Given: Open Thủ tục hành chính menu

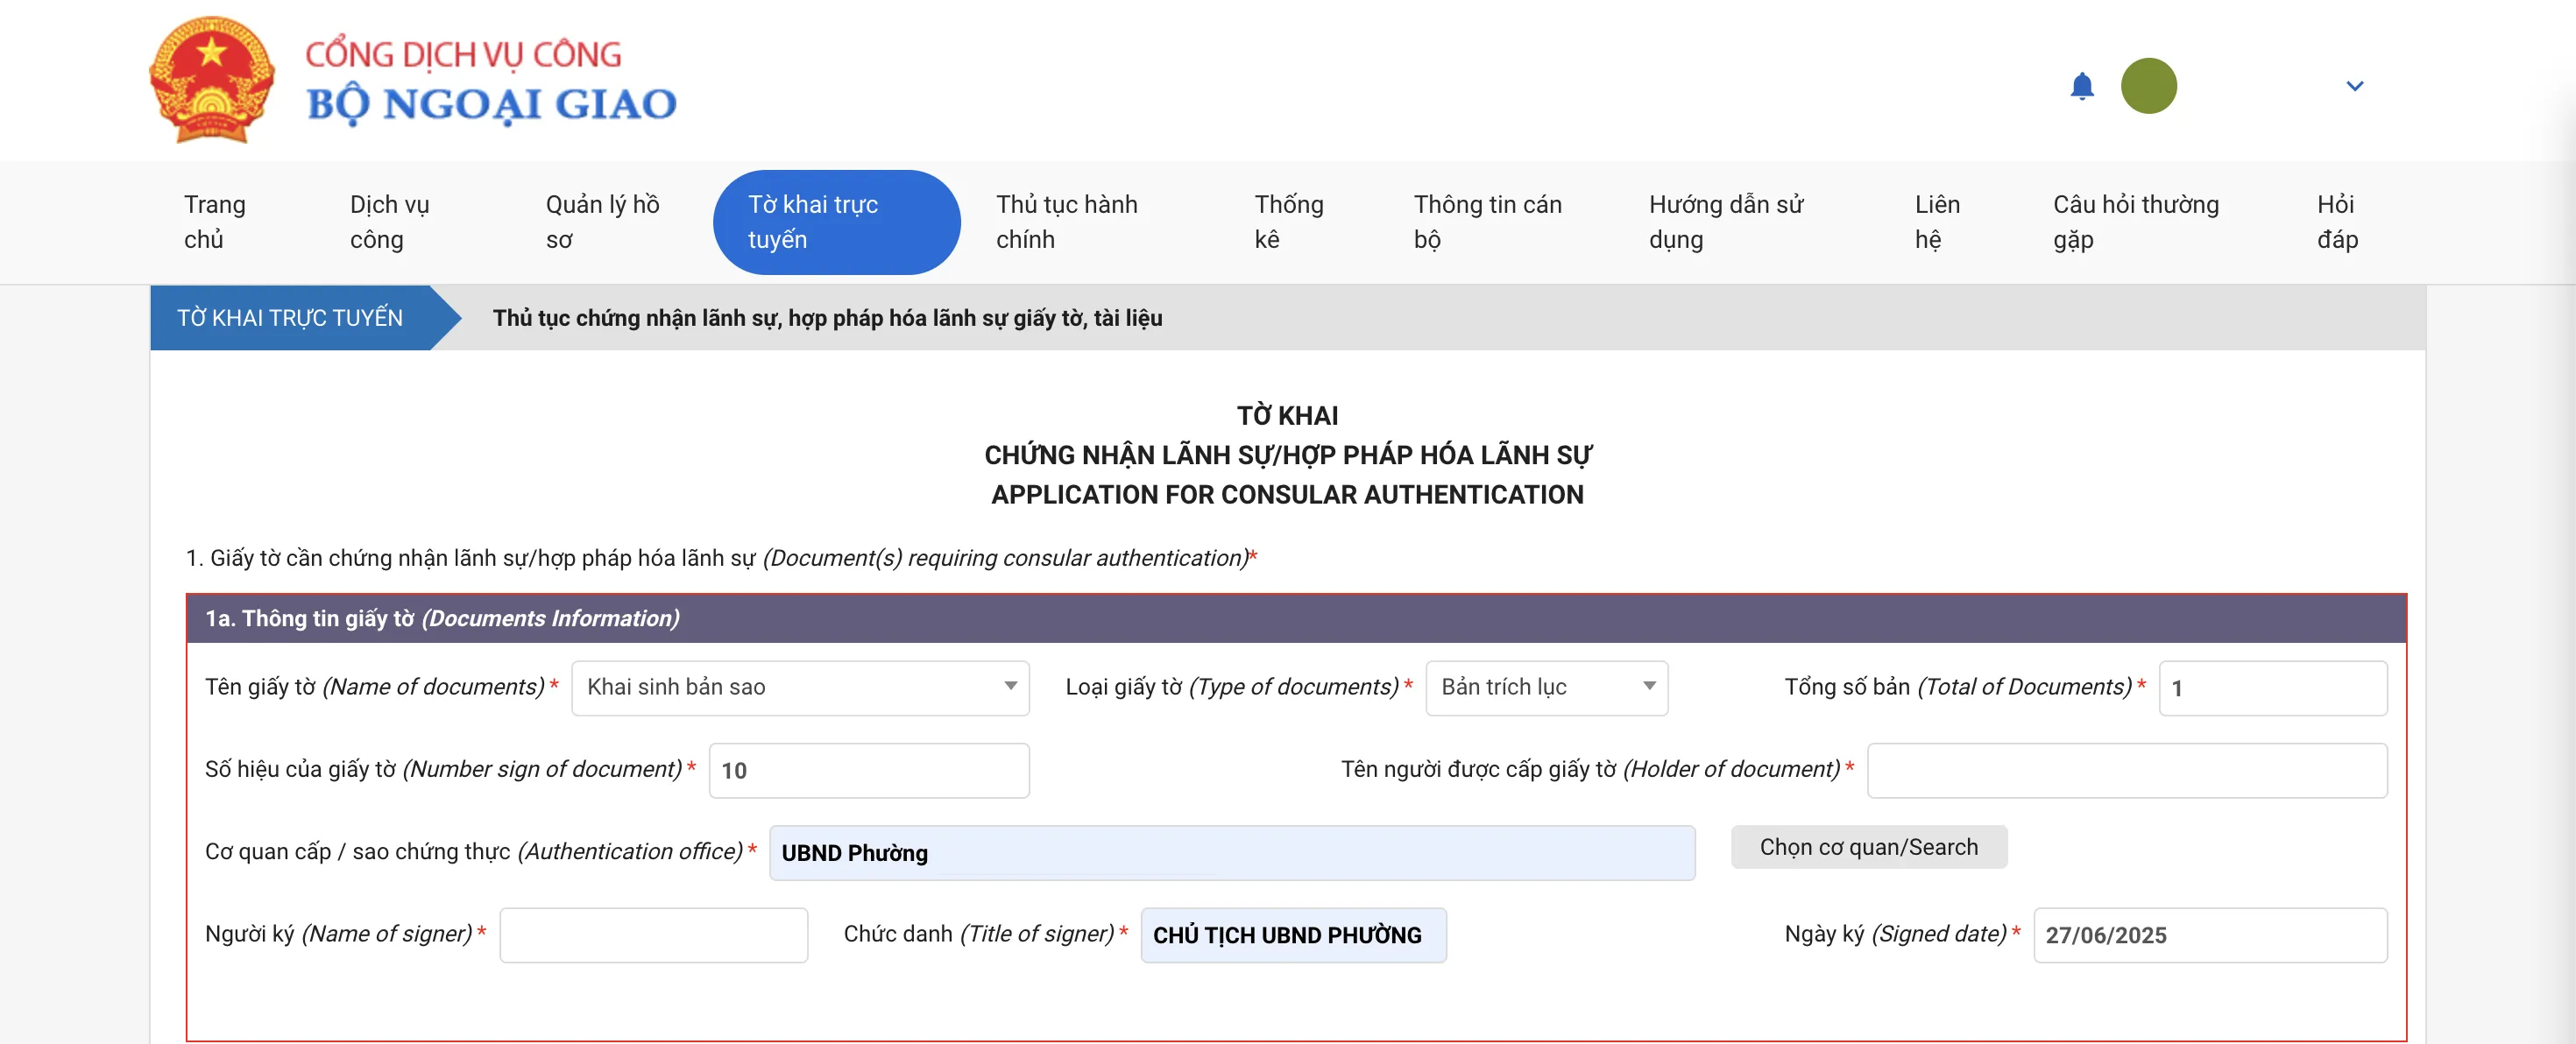Looking at the screenshot, I should pos(1066,222).
